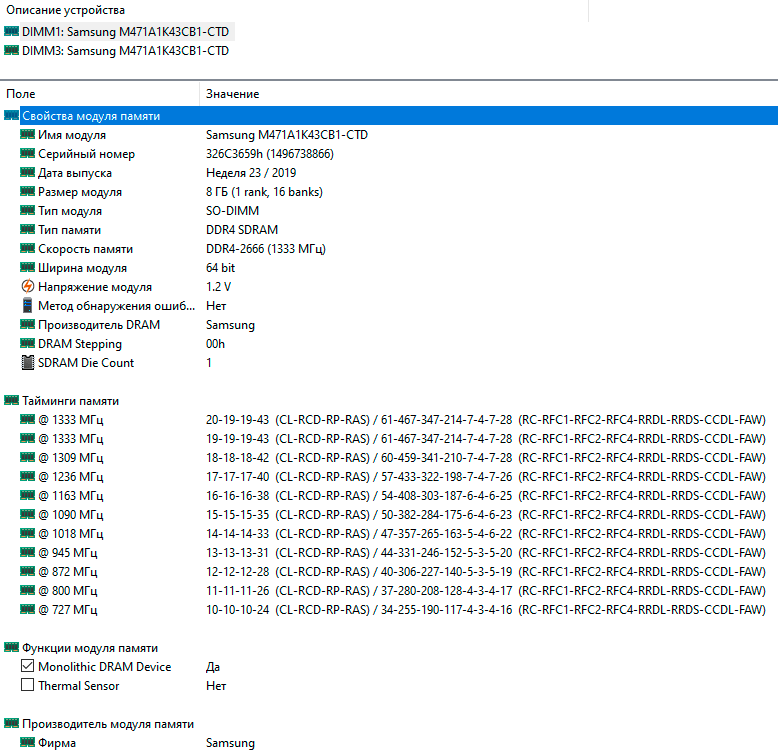Select the value 'DDR4-2666 (1333 МГц)'
The height and width of the screenshot is (751, 778).
(x=266, y=249)
